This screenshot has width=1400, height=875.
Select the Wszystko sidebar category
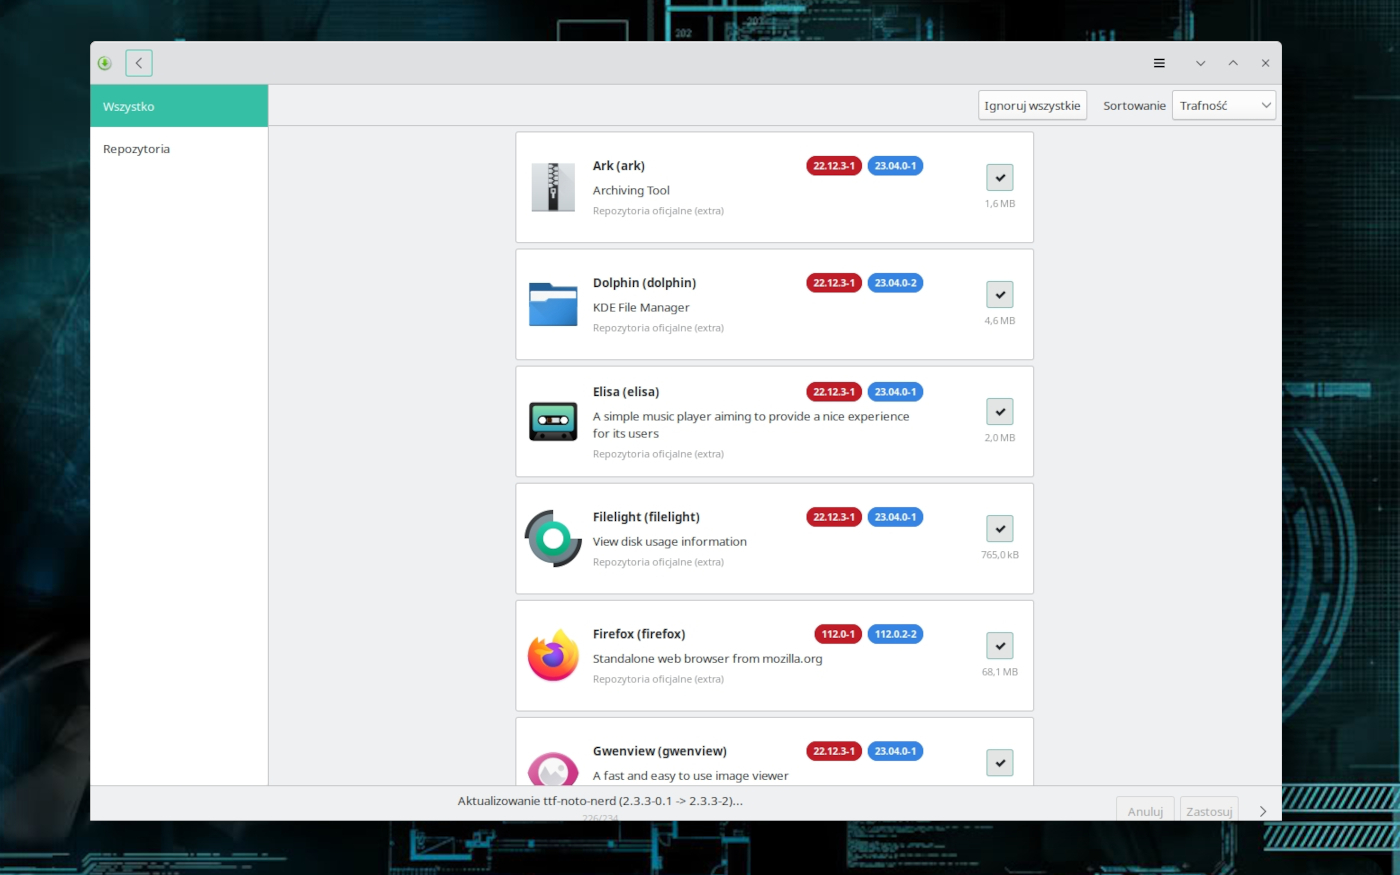pos(179,106)
